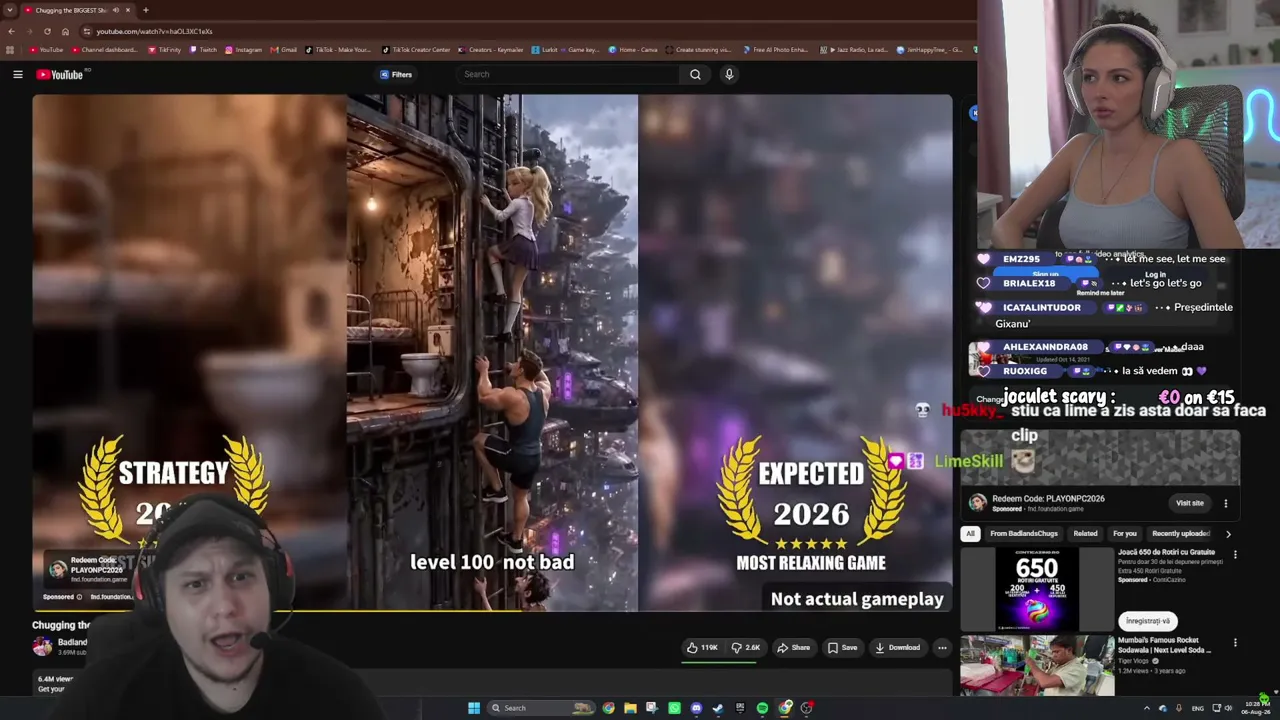Image resolution: width=1280 pixels, height=720 pixels.
Task: Switch ENG input language in tray
Action: tap(1197, 708)
